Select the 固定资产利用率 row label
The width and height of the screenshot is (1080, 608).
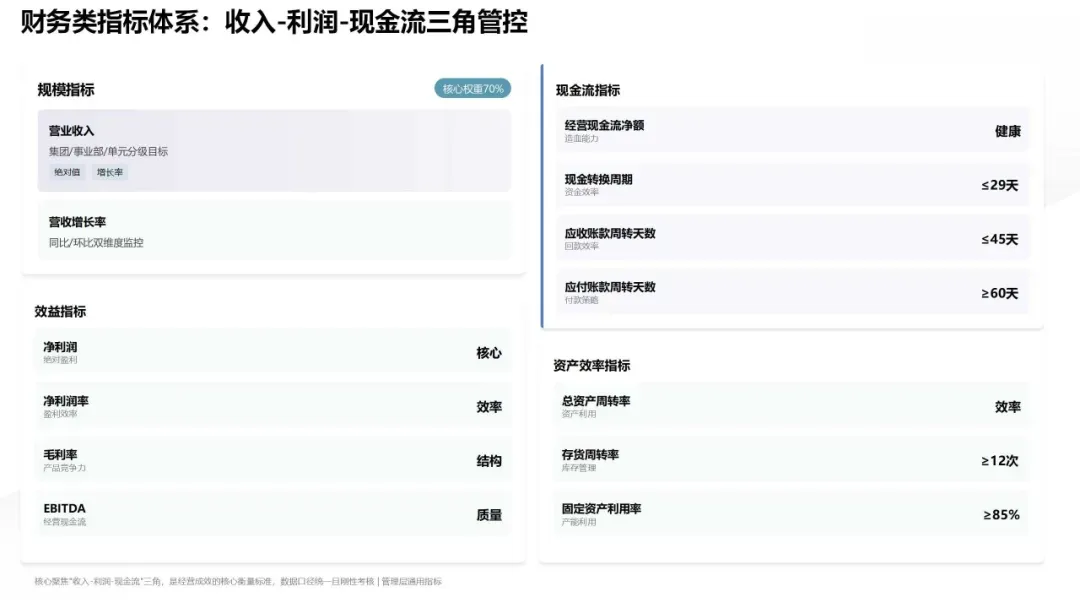601,509
